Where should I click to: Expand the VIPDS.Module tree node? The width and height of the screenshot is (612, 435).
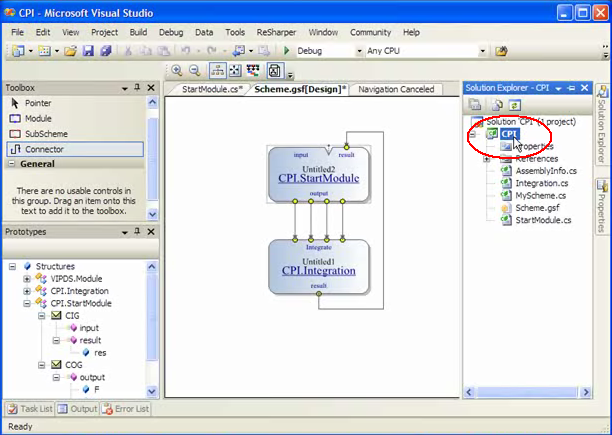(x=27, y=279)
